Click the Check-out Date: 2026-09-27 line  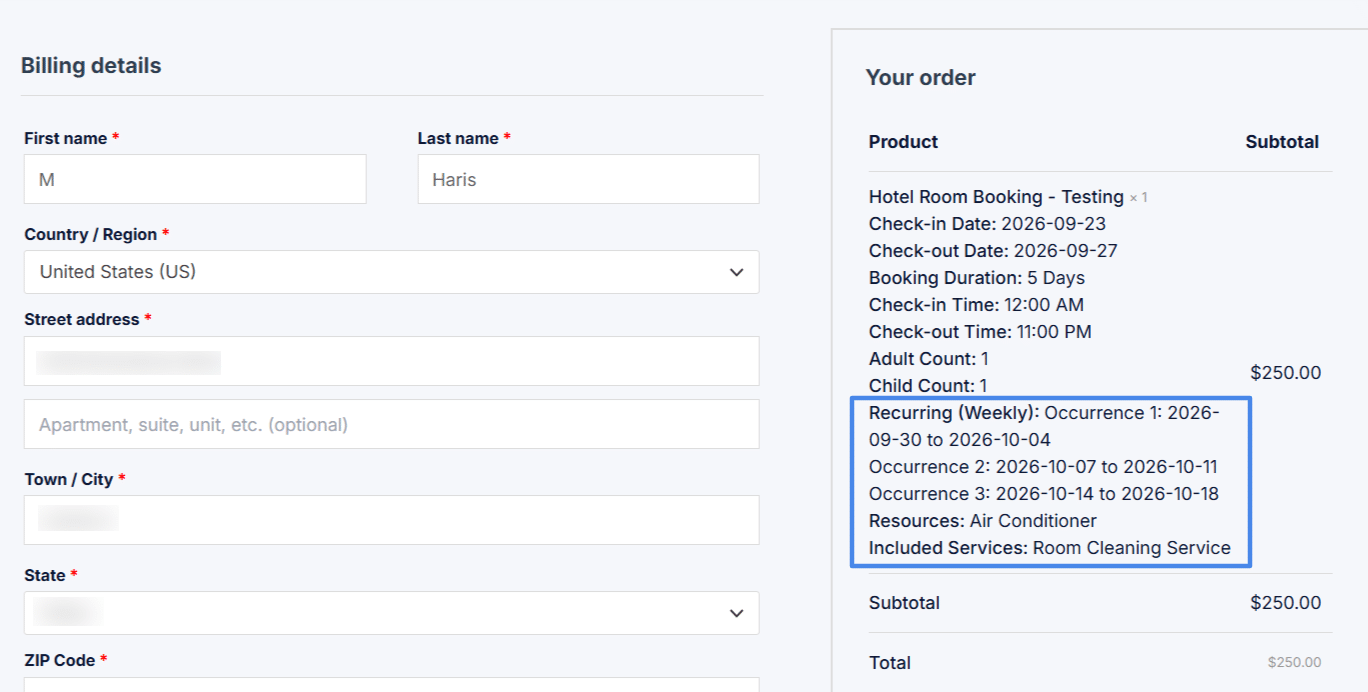click(x=993, y=251)
